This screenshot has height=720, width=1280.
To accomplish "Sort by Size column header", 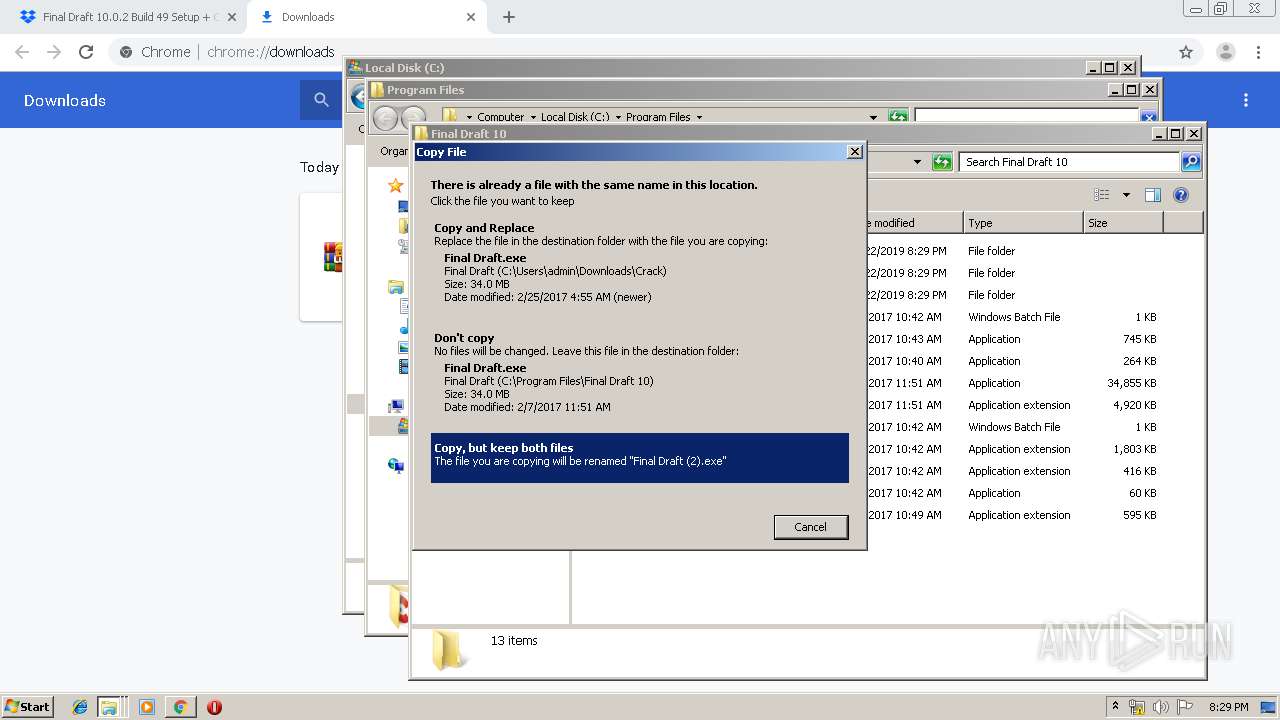I will click(1123, 223).
